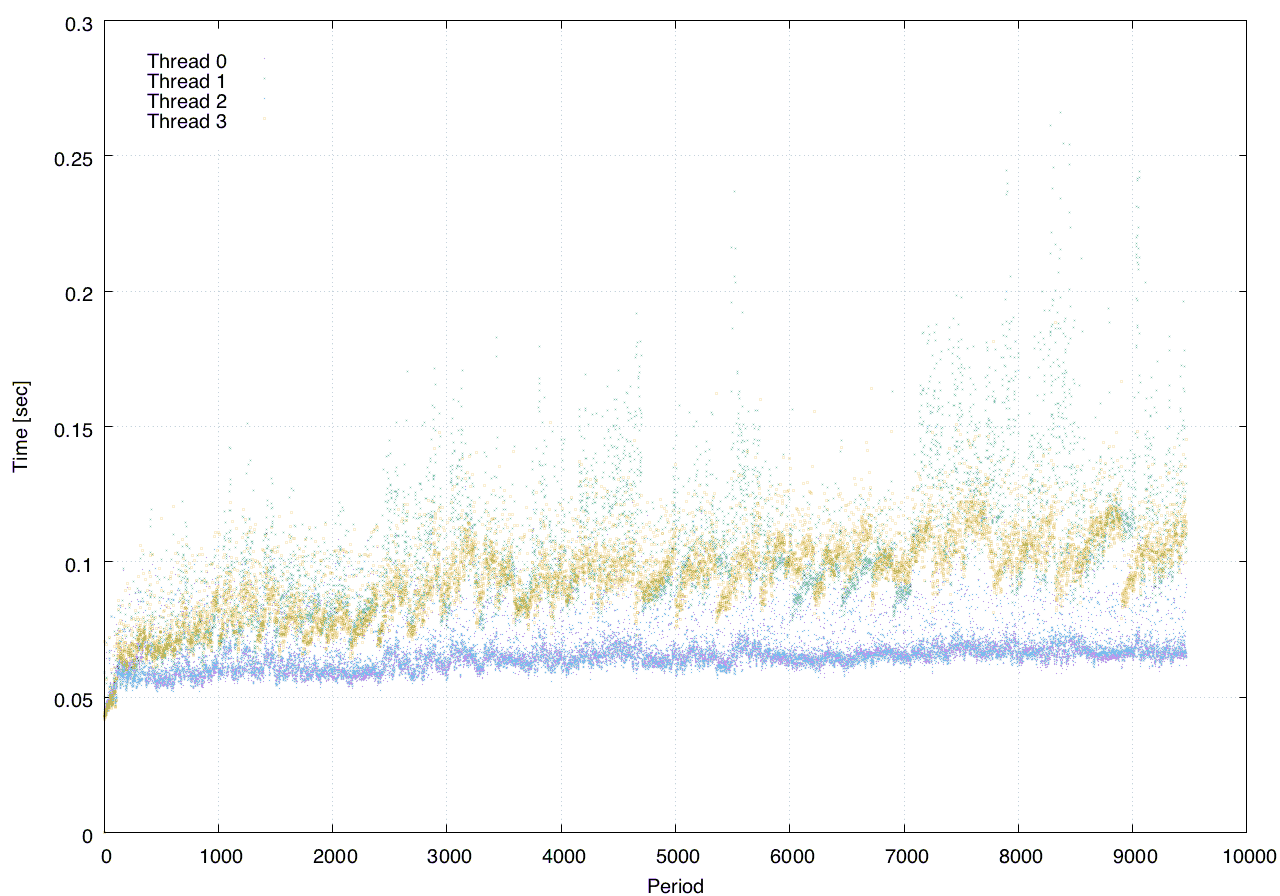This screenshot has width=1280, height=896.
Task: Click the Thread 1 legend label
Action: click(x=187, y=81)
